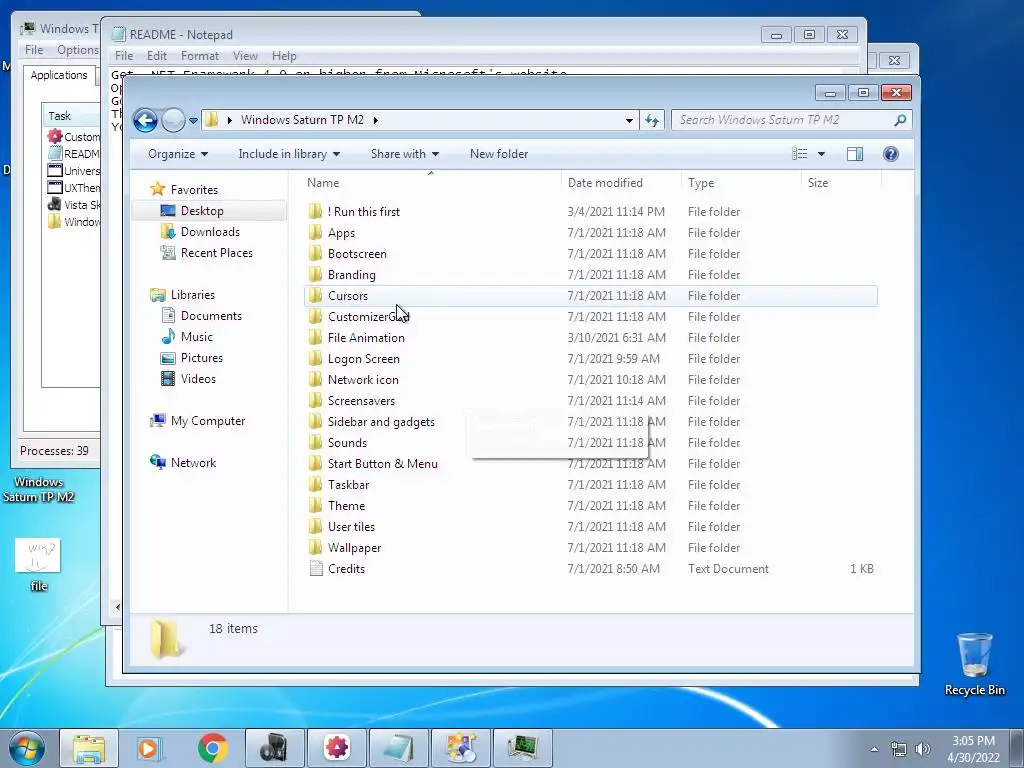Select the Screensavers folder icon
1024x768 pixels.
pyautogui.click(x=315, y=400)
